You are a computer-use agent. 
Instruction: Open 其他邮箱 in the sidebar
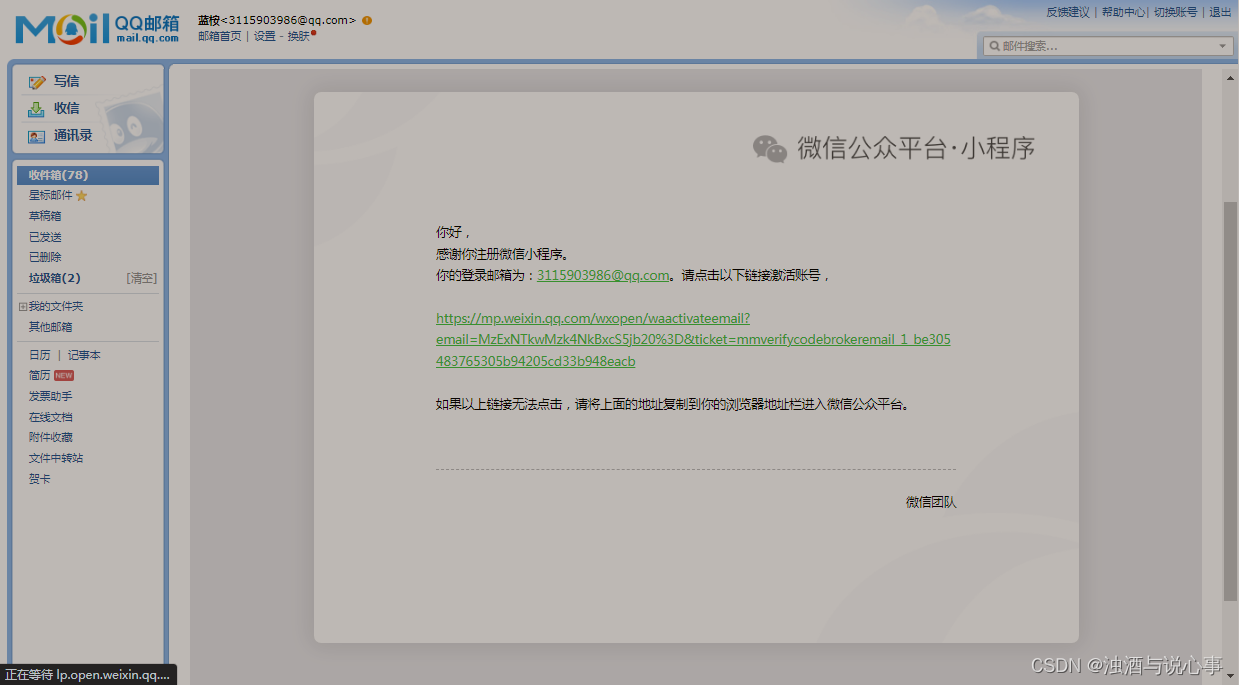pyautogui.click(x=50, y=327)
